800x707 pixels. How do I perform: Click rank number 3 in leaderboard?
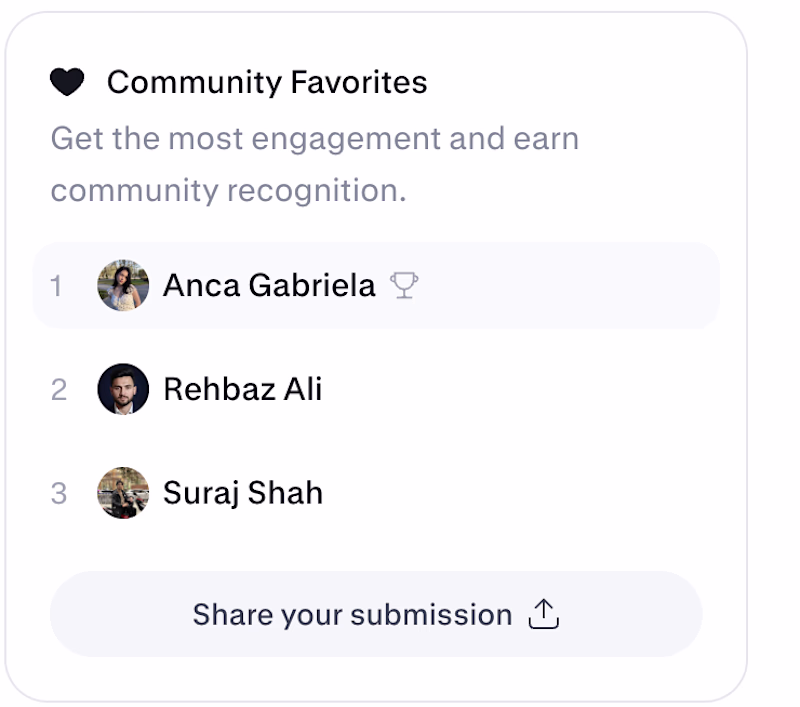coord(59,494)
